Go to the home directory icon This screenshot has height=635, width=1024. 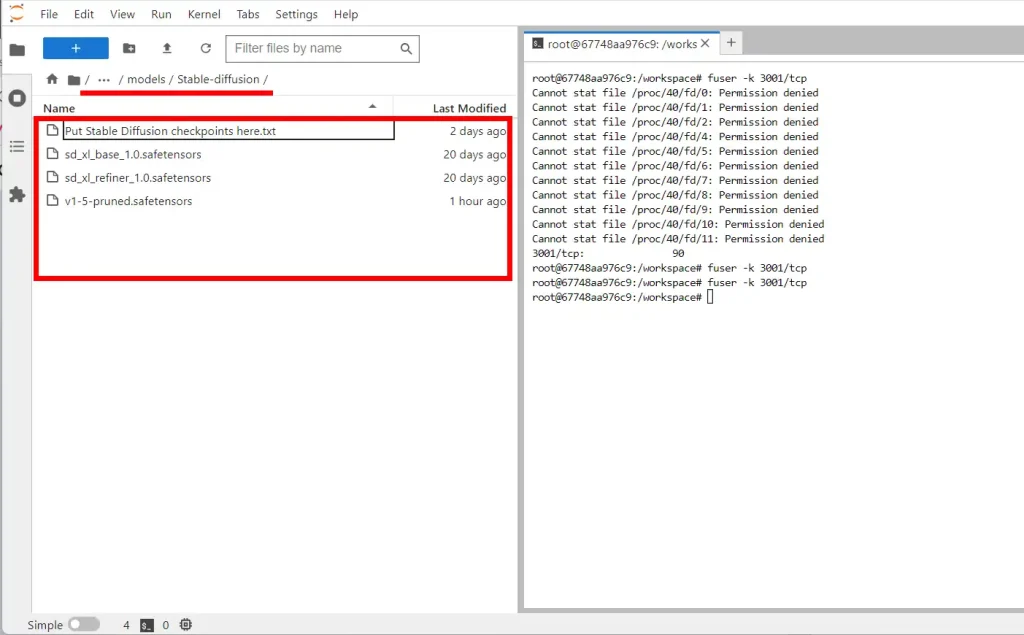pyautogui.click(x=52, y=79)
